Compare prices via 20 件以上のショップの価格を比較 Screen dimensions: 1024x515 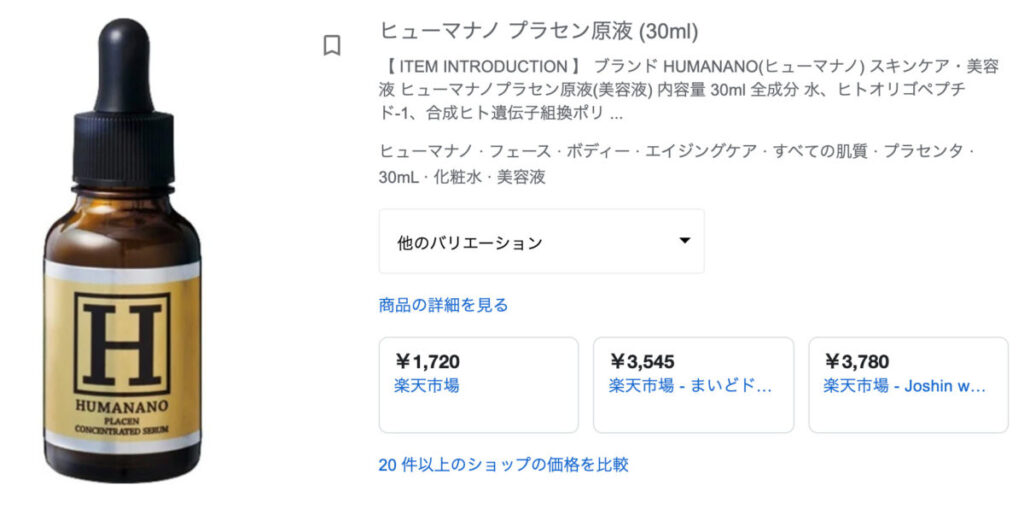(x=503, y=464)
